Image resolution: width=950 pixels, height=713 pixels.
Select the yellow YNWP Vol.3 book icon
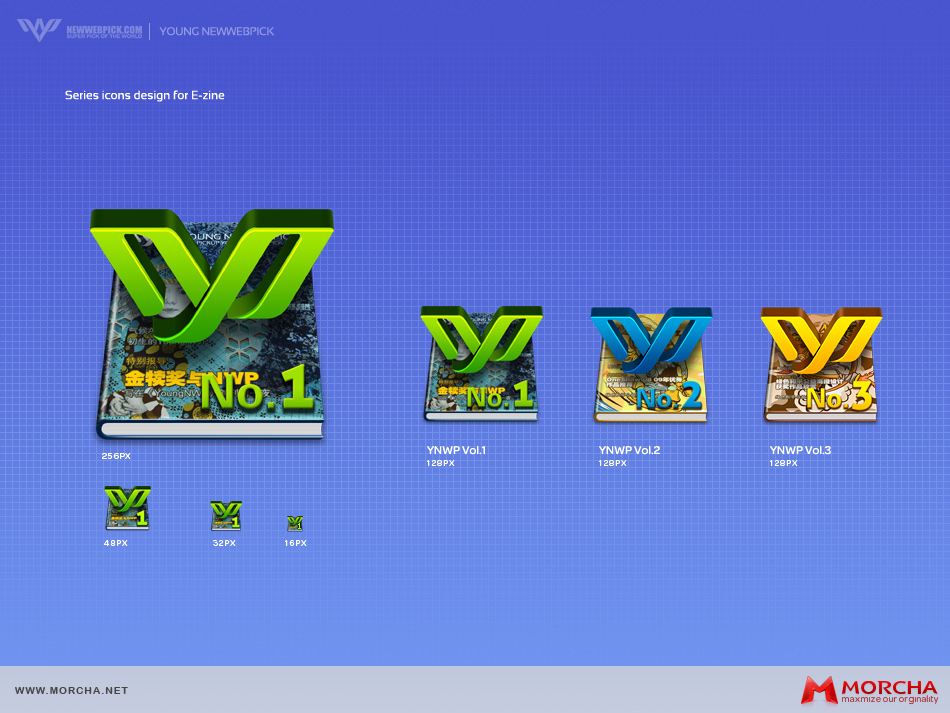click(821, 364)
